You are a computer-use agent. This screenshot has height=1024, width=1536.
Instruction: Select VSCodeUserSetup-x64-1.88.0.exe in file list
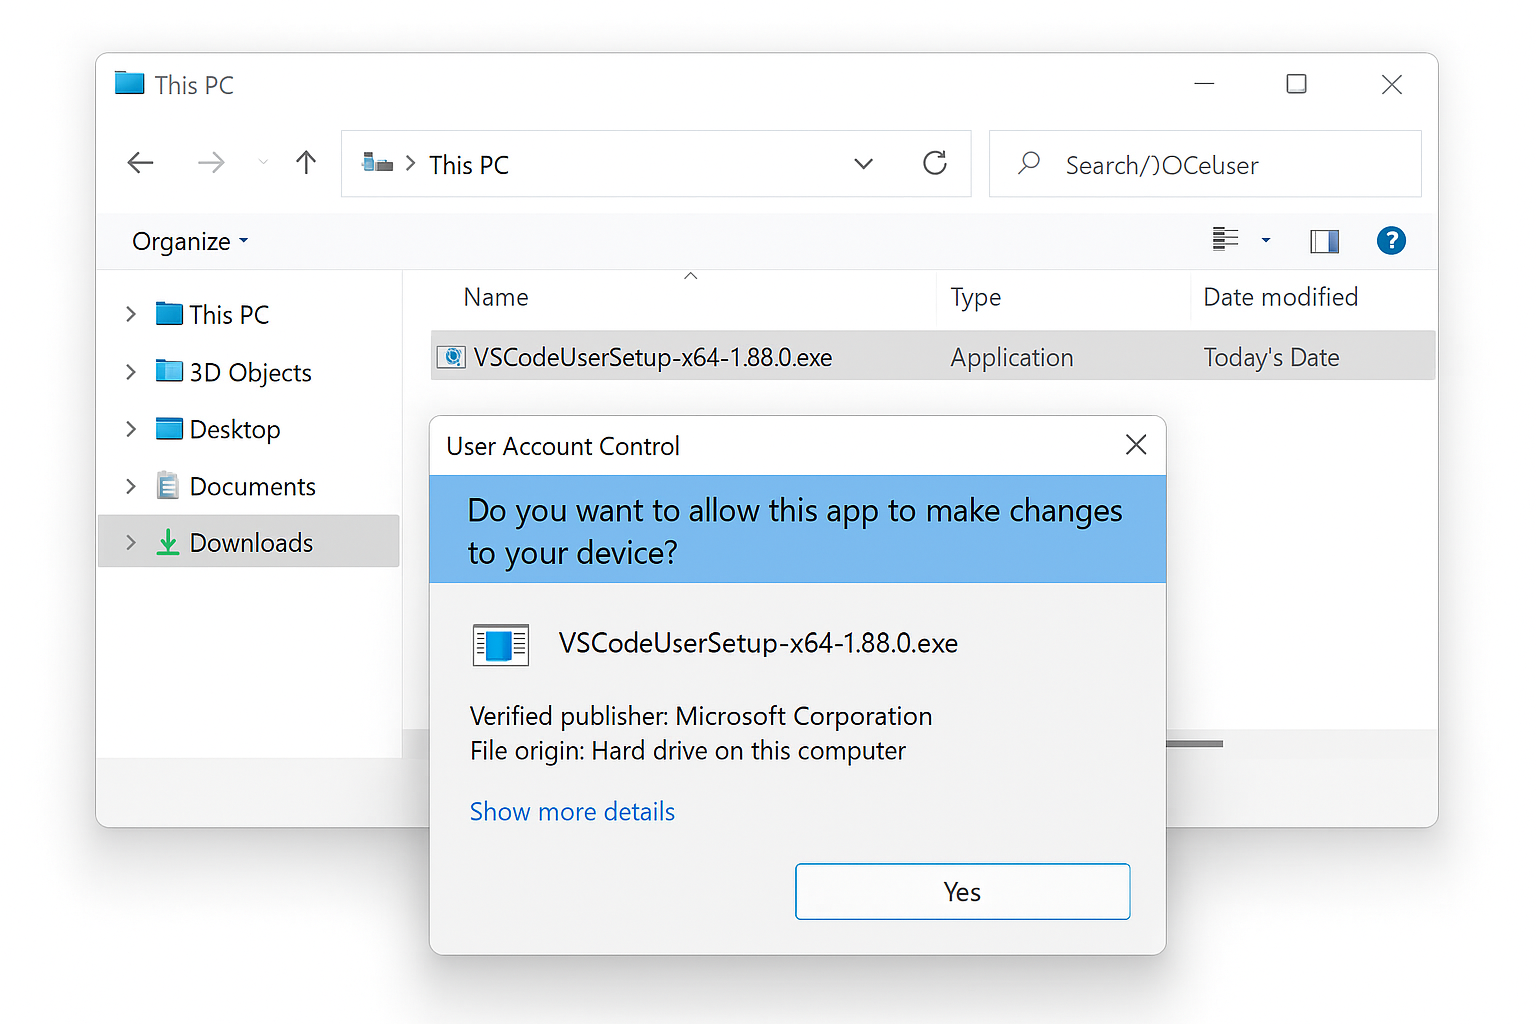point(652,357)
